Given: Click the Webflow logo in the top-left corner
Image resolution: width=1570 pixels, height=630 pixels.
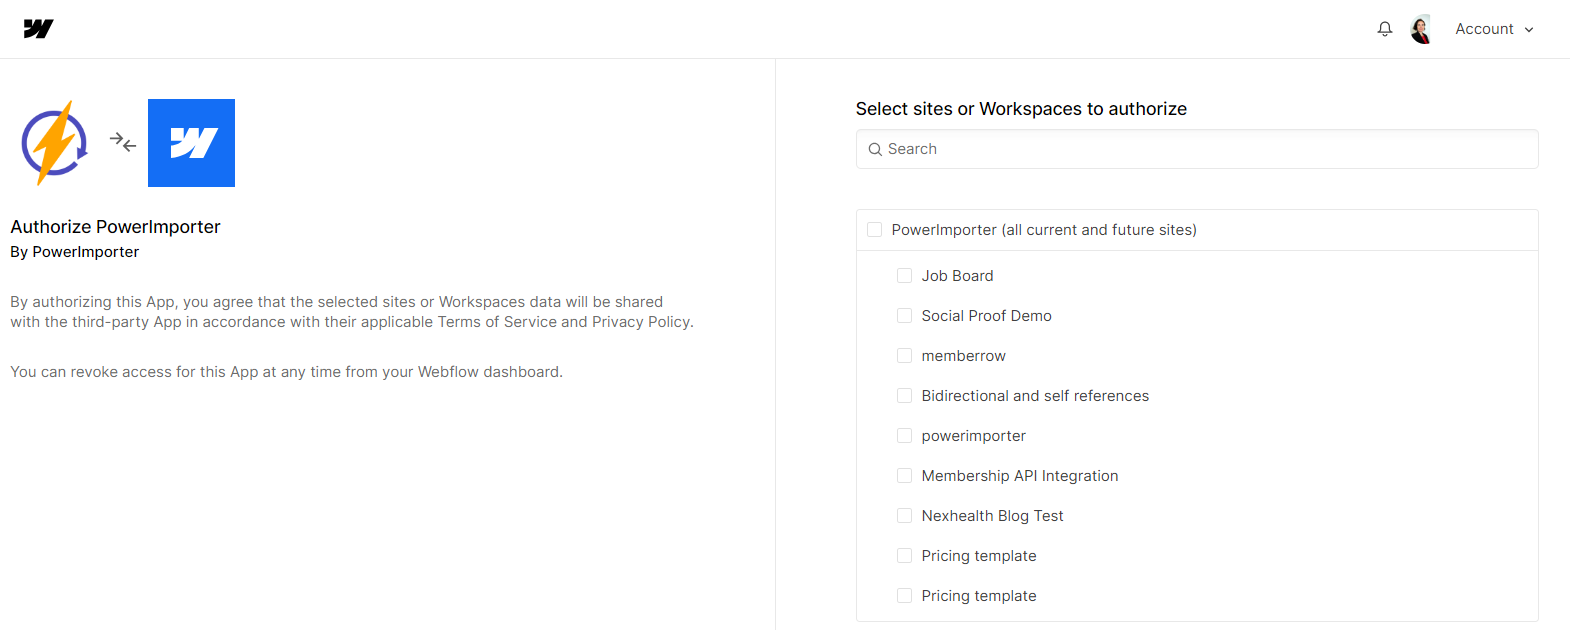Looking at the screenshot, I should pos(37,28).
